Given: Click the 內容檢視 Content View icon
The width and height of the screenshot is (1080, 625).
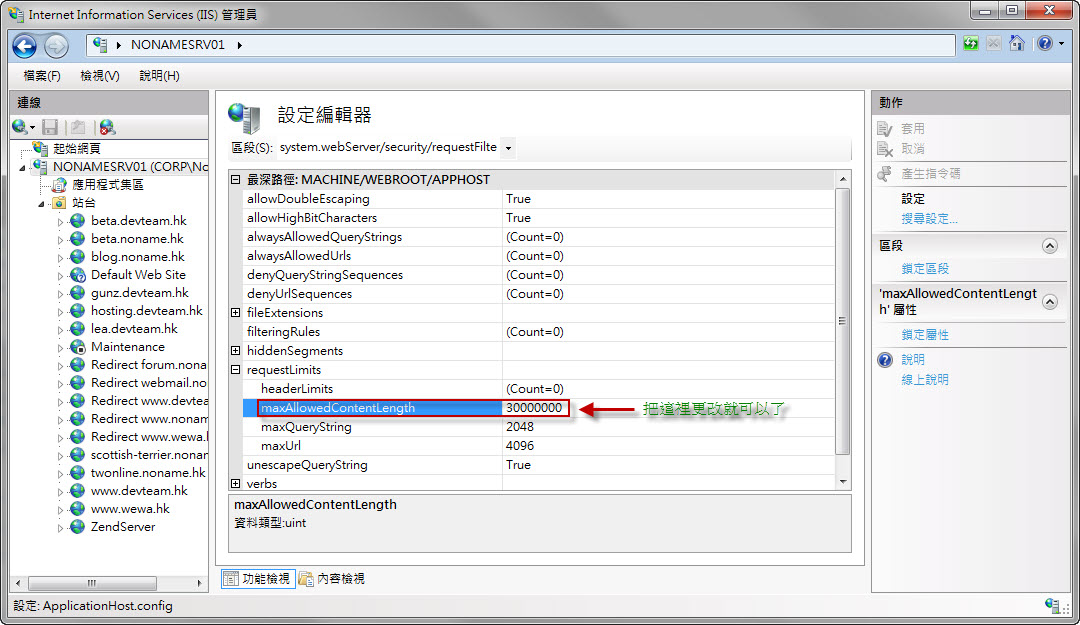Looking at the screenshot, I should pos(306,578).
